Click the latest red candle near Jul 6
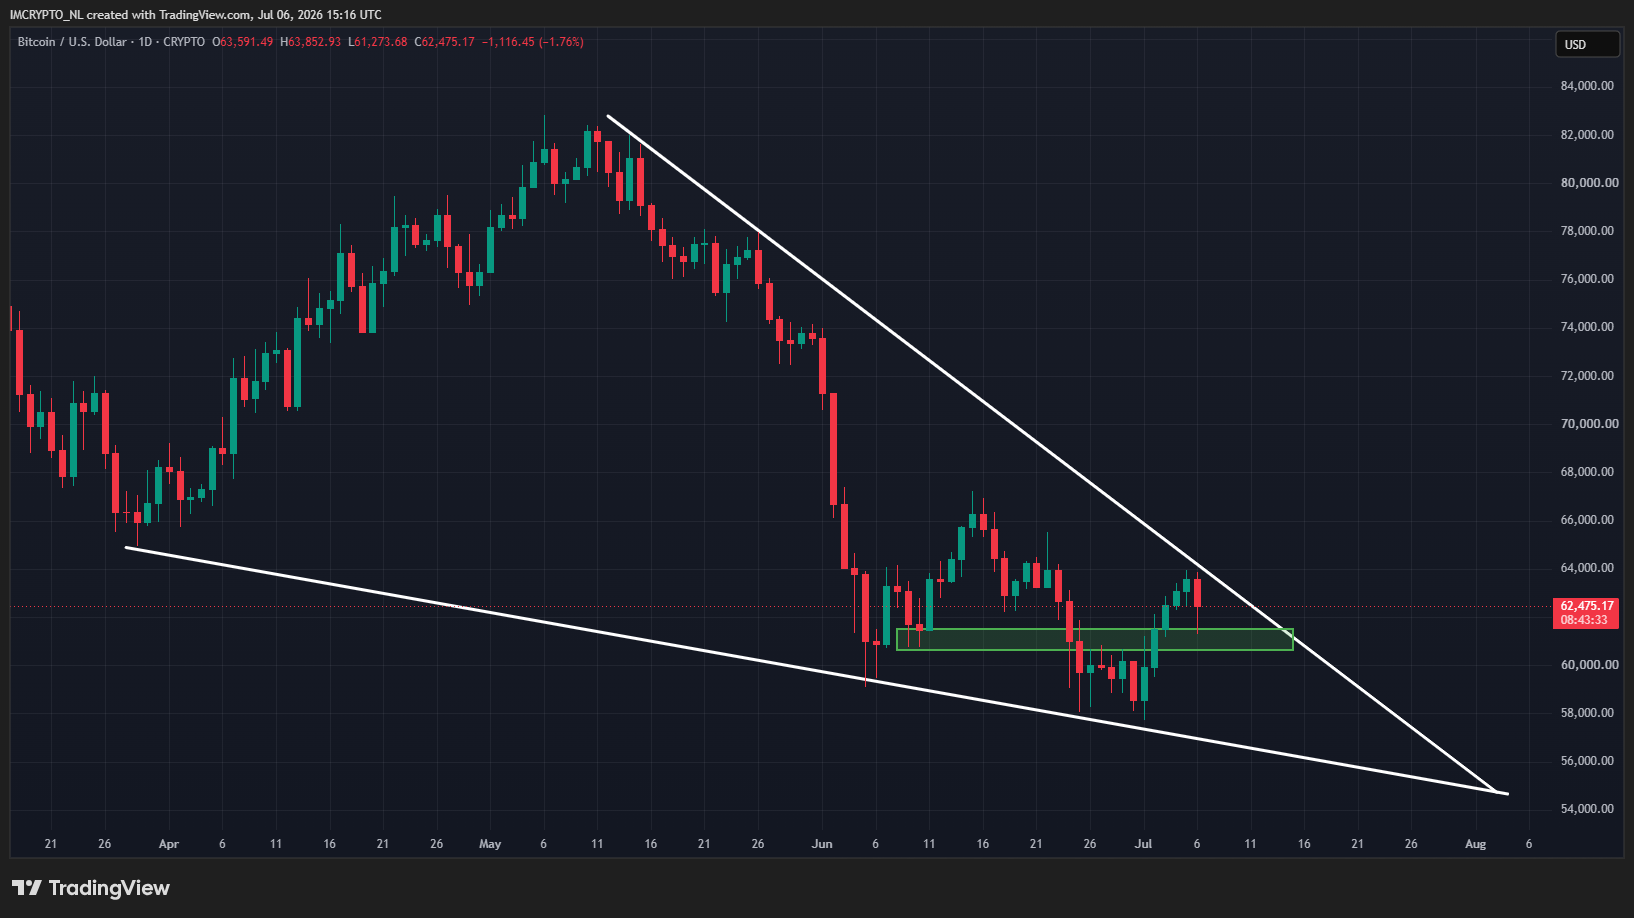The height and width of the screenshot is (918, 1634). (1197, 593)
